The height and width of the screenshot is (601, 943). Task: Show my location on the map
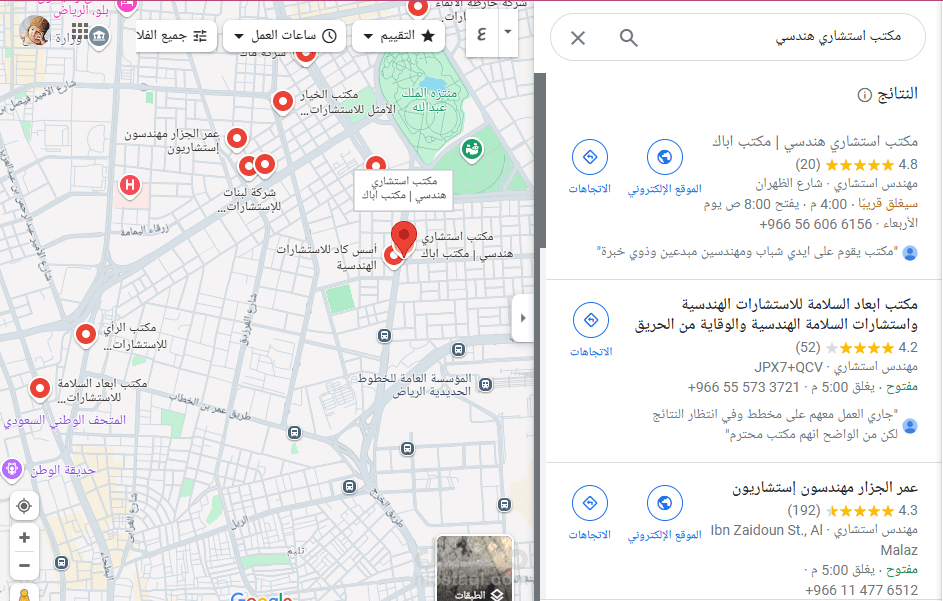tap(24, 506)
